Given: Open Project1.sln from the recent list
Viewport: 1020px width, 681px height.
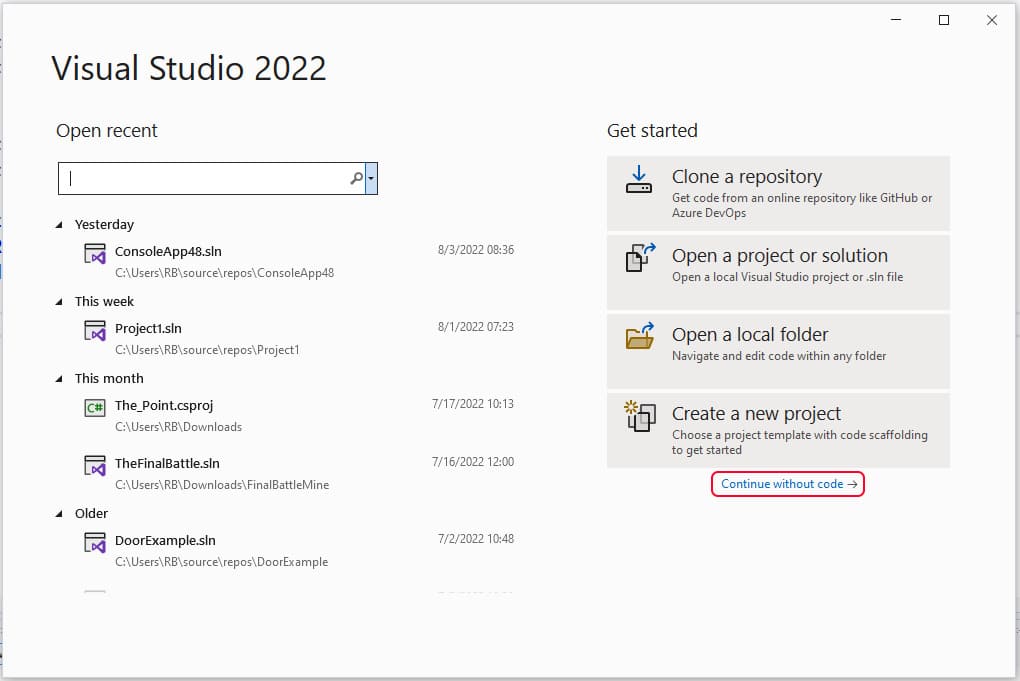Looking at the screenshot, I should tap(148, 329).
